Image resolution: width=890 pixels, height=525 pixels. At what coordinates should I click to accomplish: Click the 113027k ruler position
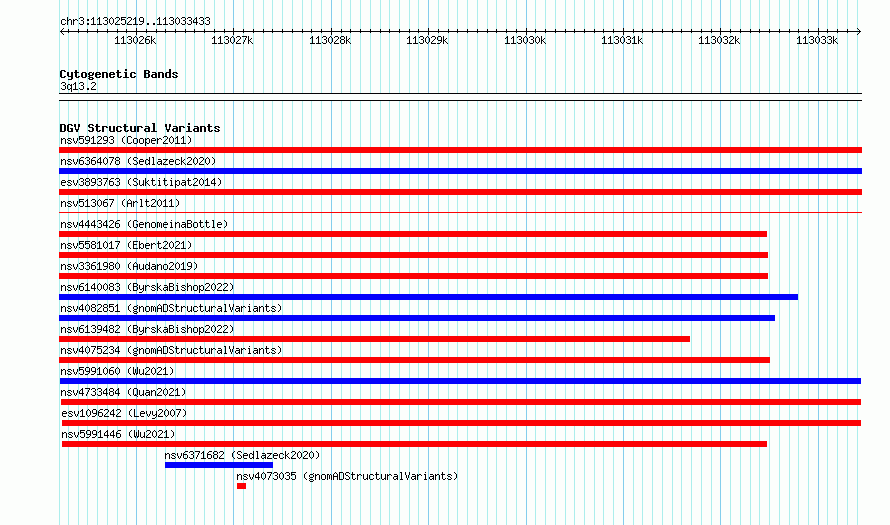(x=232, y=40)
